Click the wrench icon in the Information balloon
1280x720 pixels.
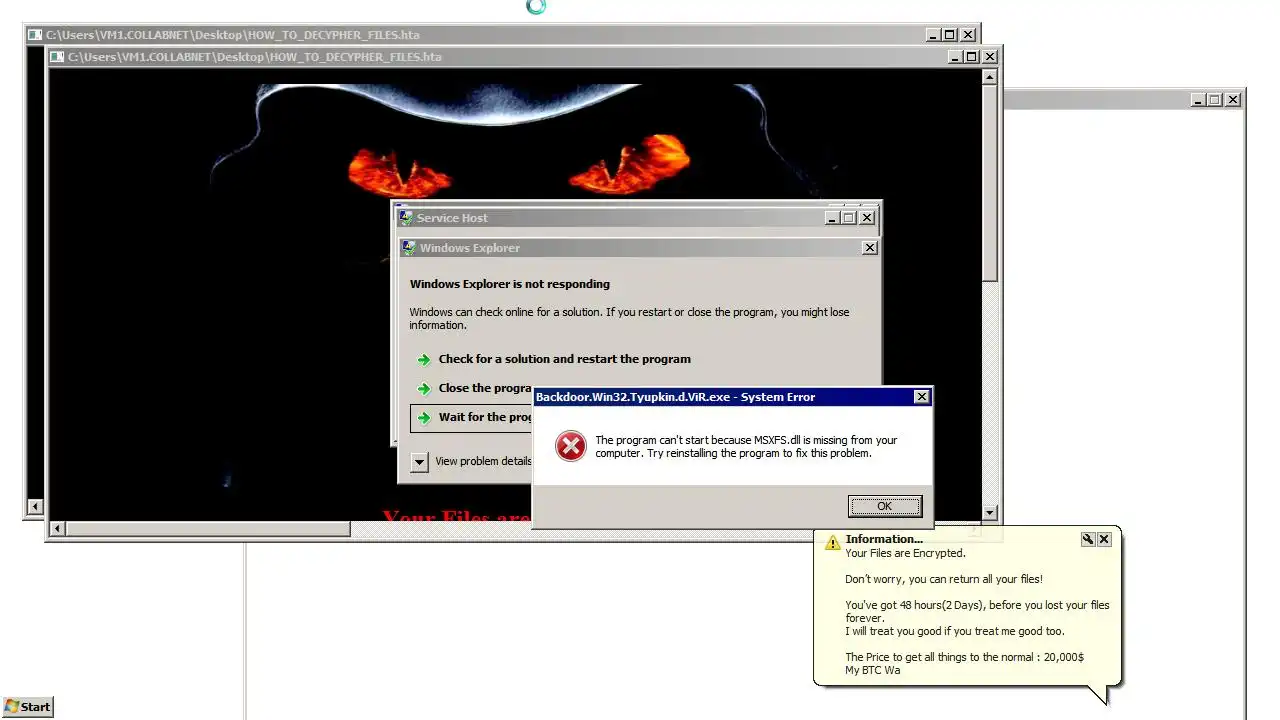(x=1088, y=539)
